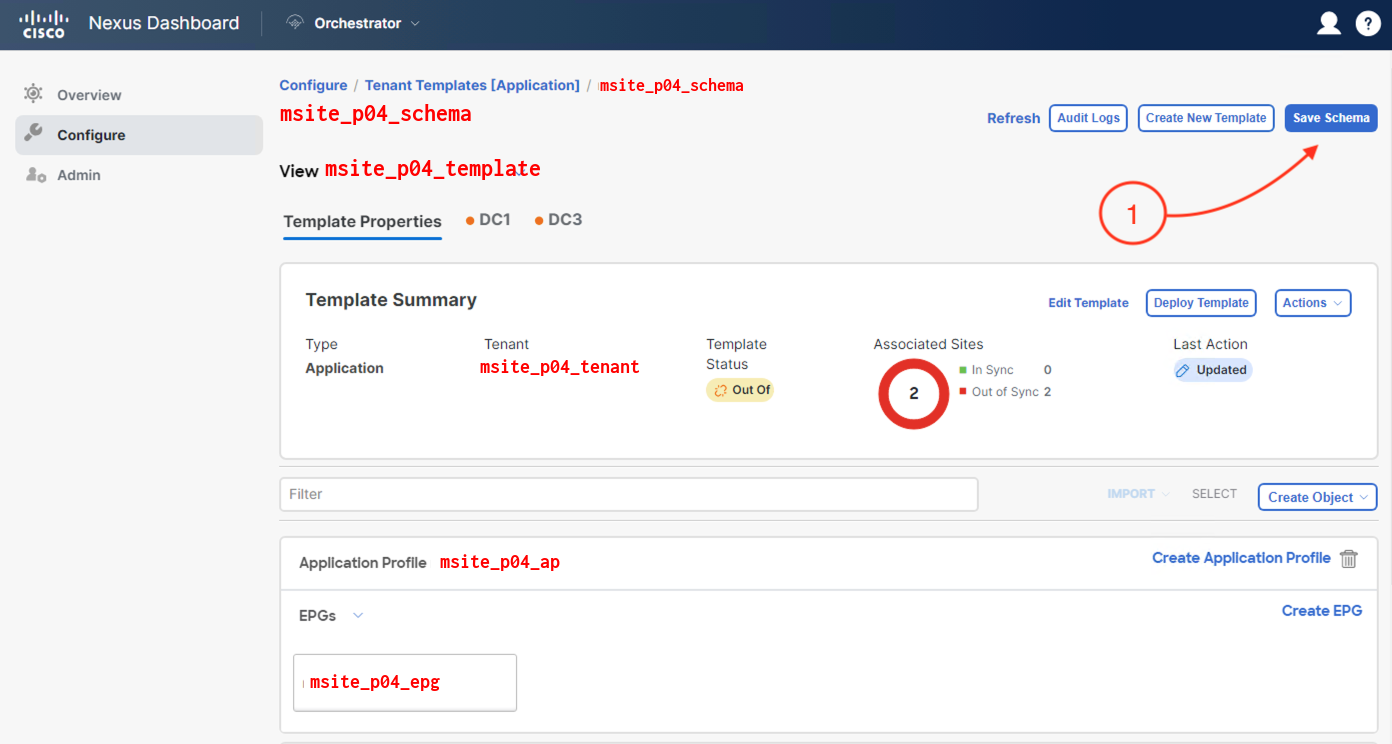Viewport: 1392px width, 744px height.
Task: Open the user profile icon
Action: pyautogui.click(x=1328, y=24)
